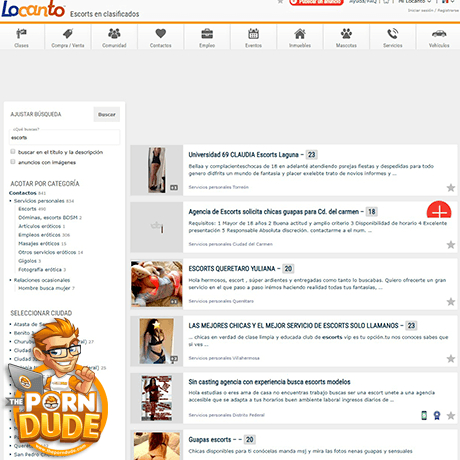
Task: Select the Relaciones ocasionales category
Action: tap(42, 280)
